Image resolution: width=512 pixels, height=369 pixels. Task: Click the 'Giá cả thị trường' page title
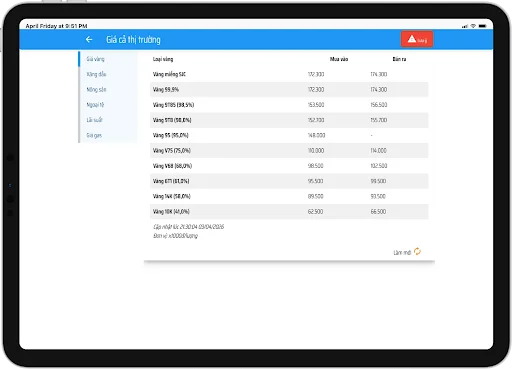click(x=133, y=39)
